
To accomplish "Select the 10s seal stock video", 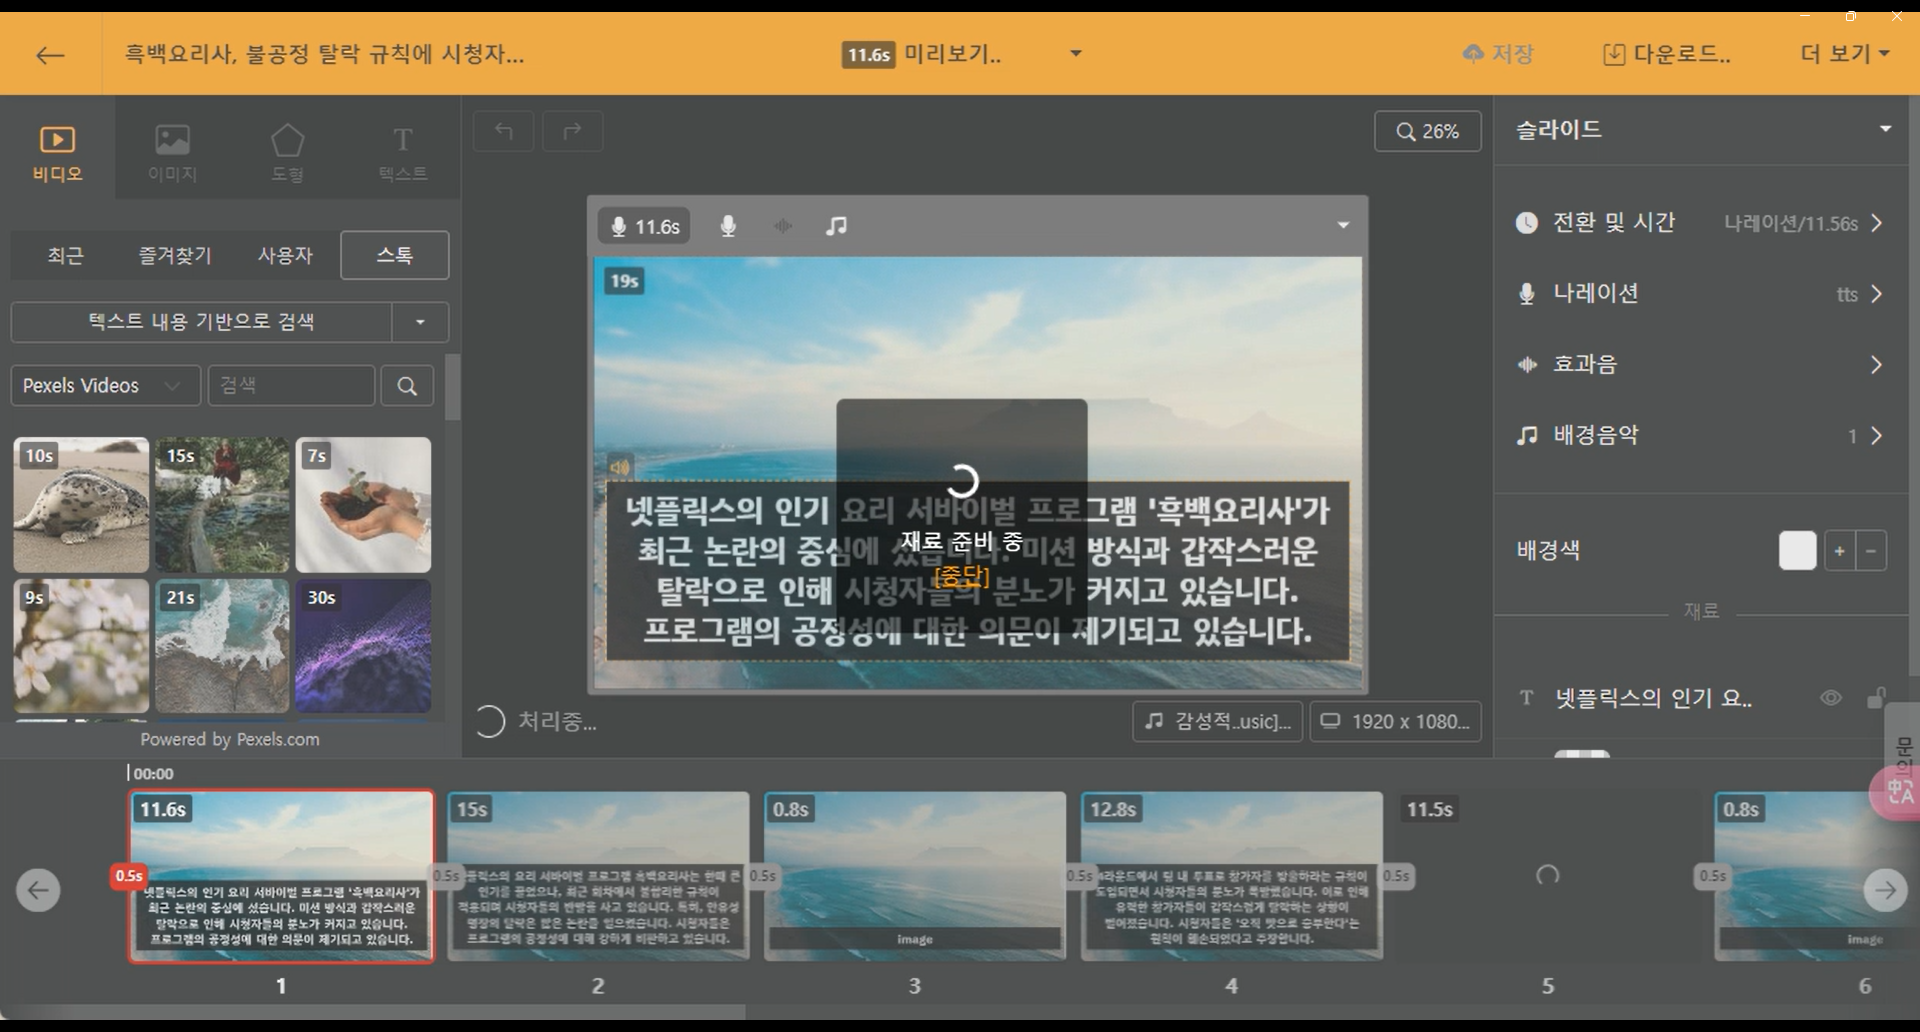I will click(81, 504).
